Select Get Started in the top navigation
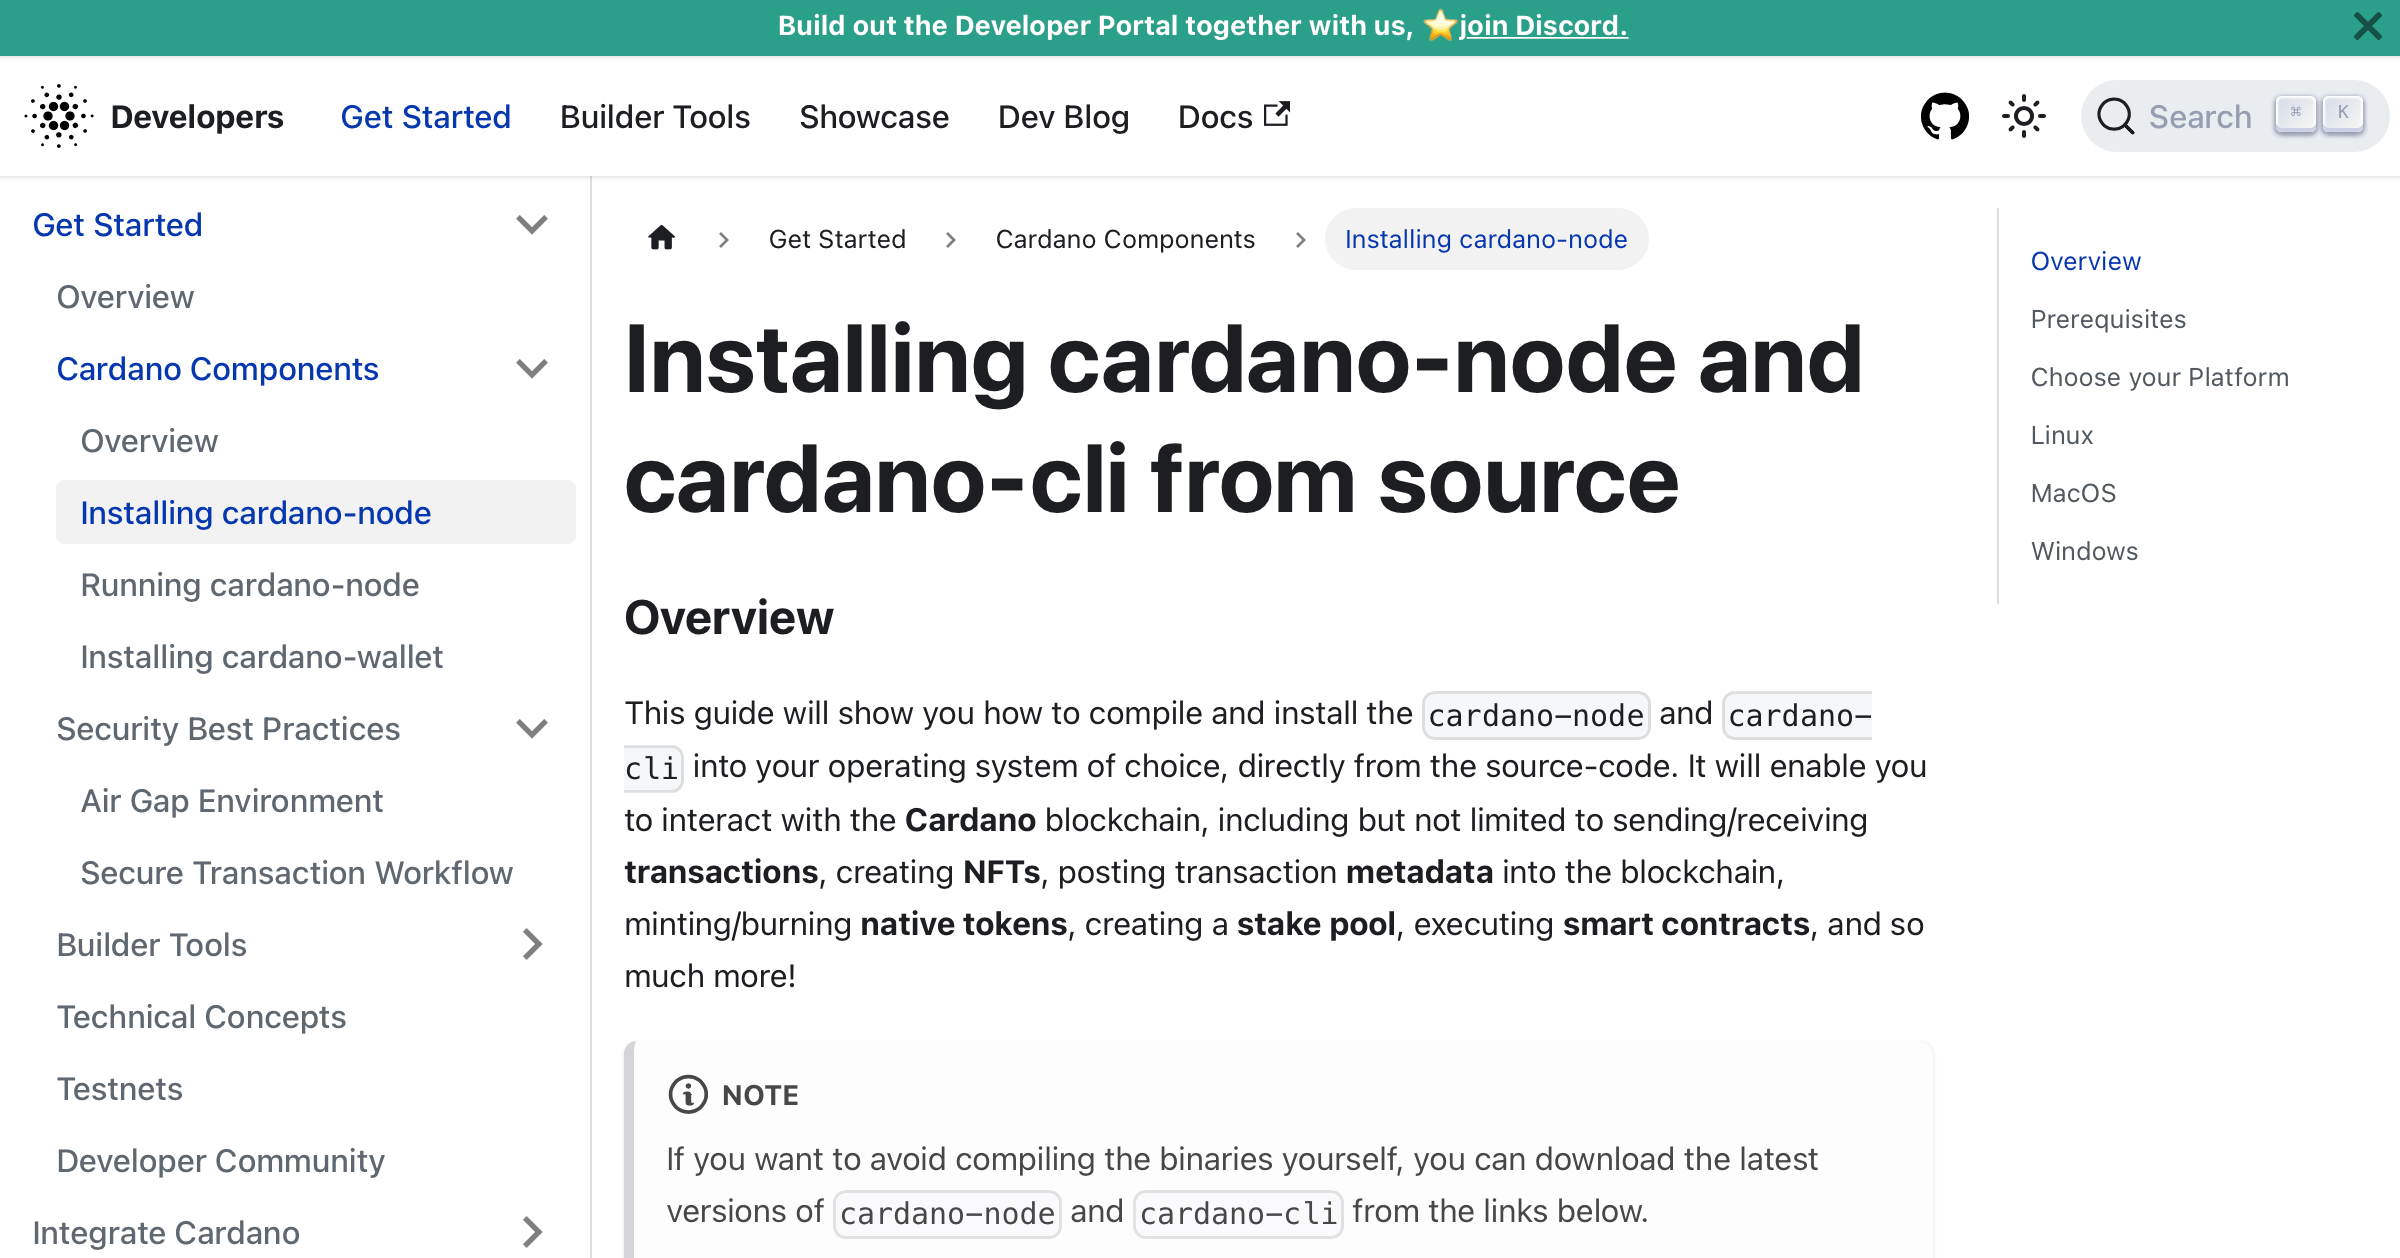The image size is (2400, 1258). [425, 116]
